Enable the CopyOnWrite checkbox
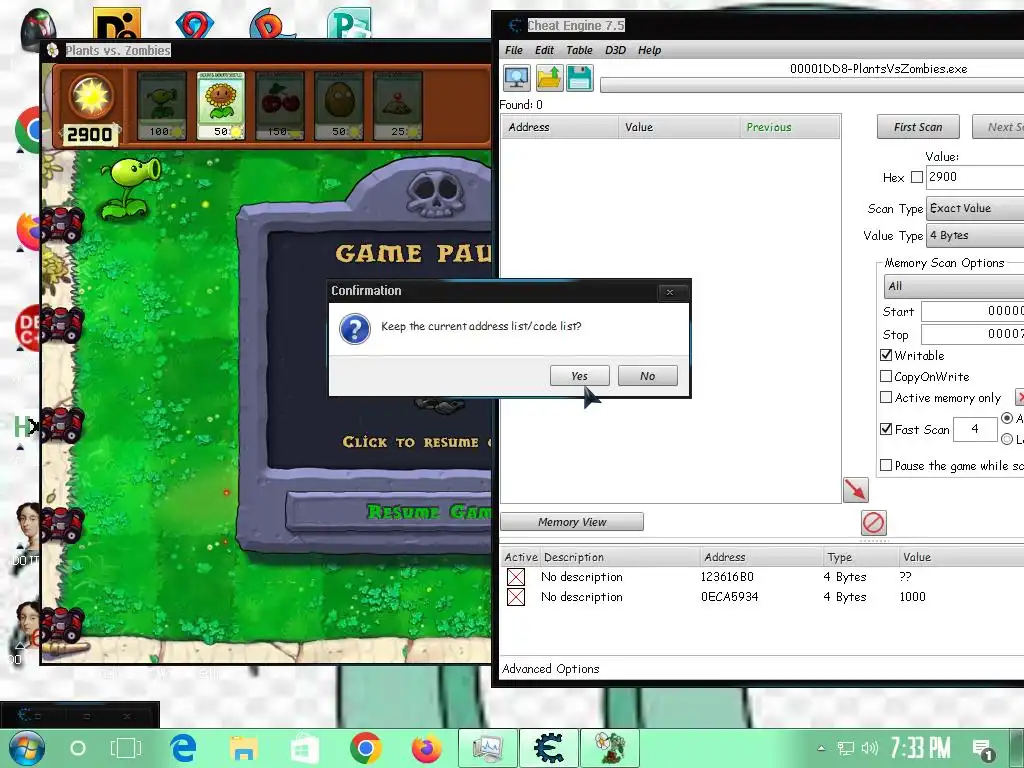This screenshot has width=1024, height=768. pyautogui.click(x=886, y=376)
